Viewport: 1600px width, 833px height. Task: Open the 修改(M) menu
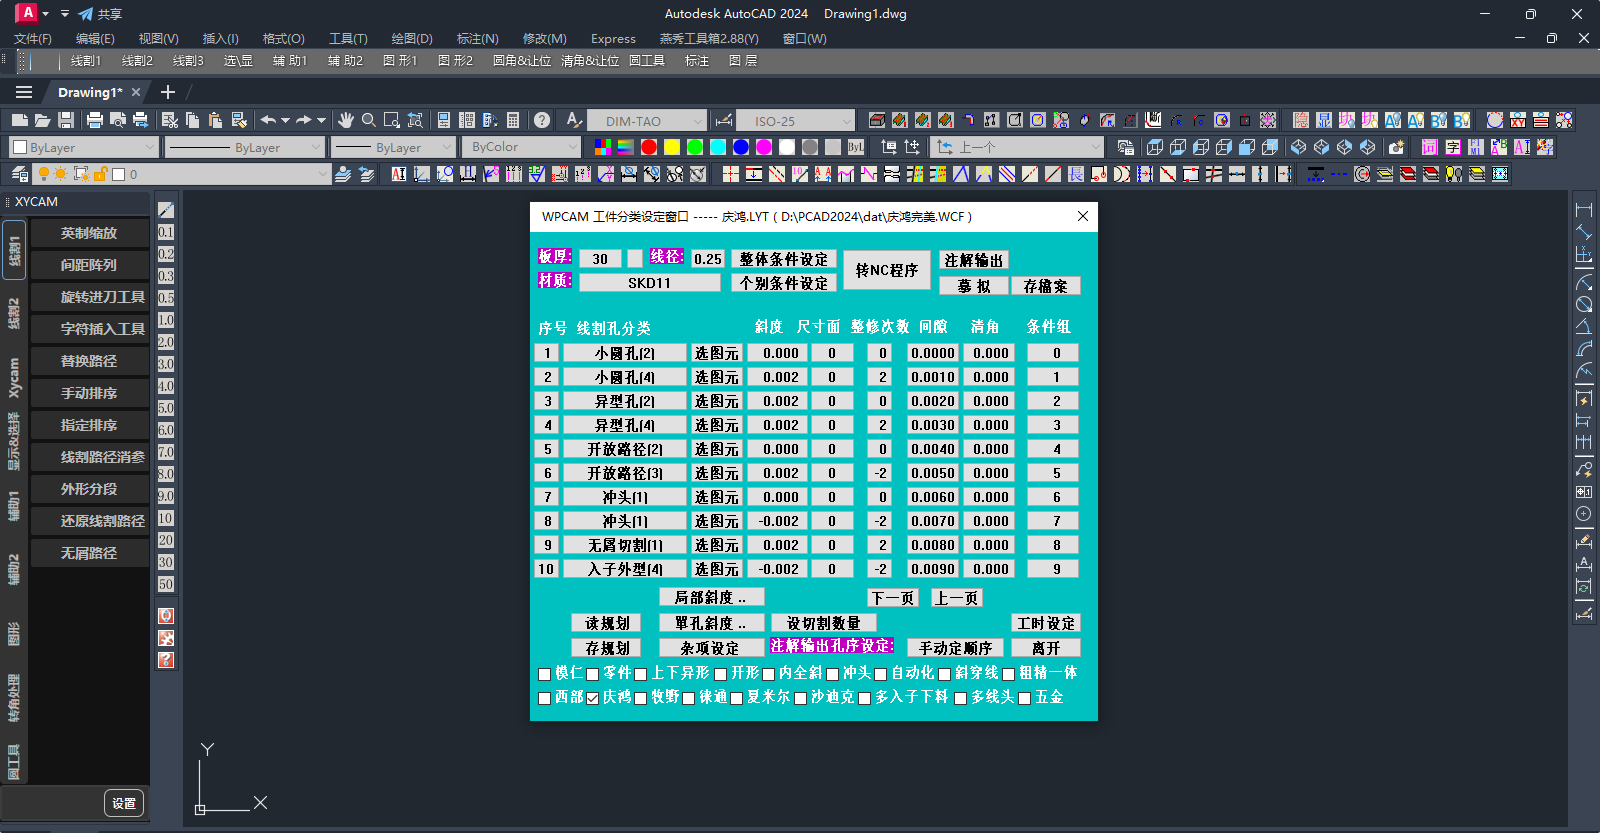click(x=545, y=39)
